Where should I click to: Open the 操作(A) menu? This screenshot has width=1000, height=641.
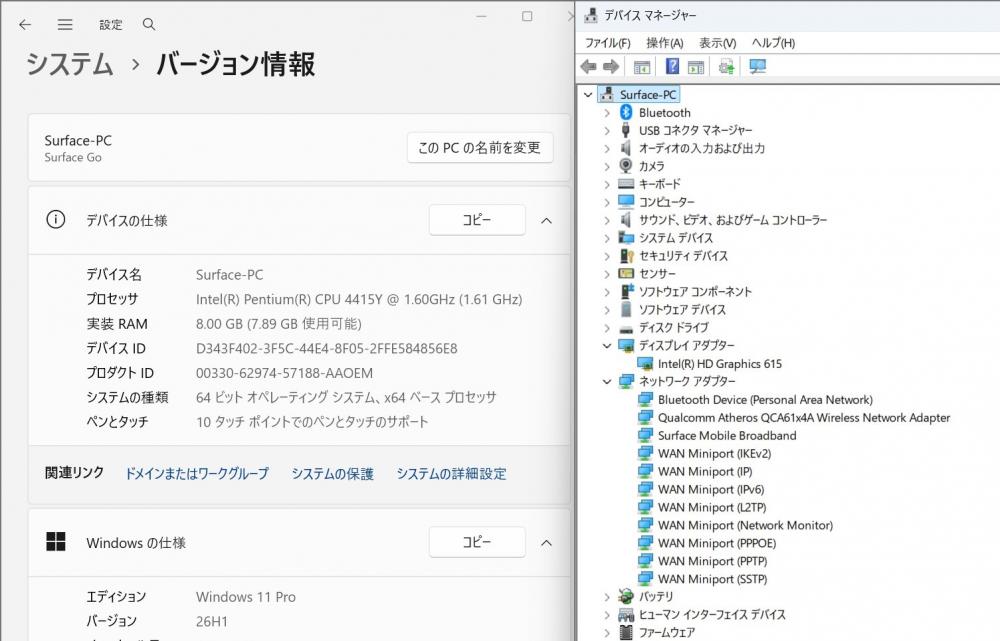pos(665,43)
